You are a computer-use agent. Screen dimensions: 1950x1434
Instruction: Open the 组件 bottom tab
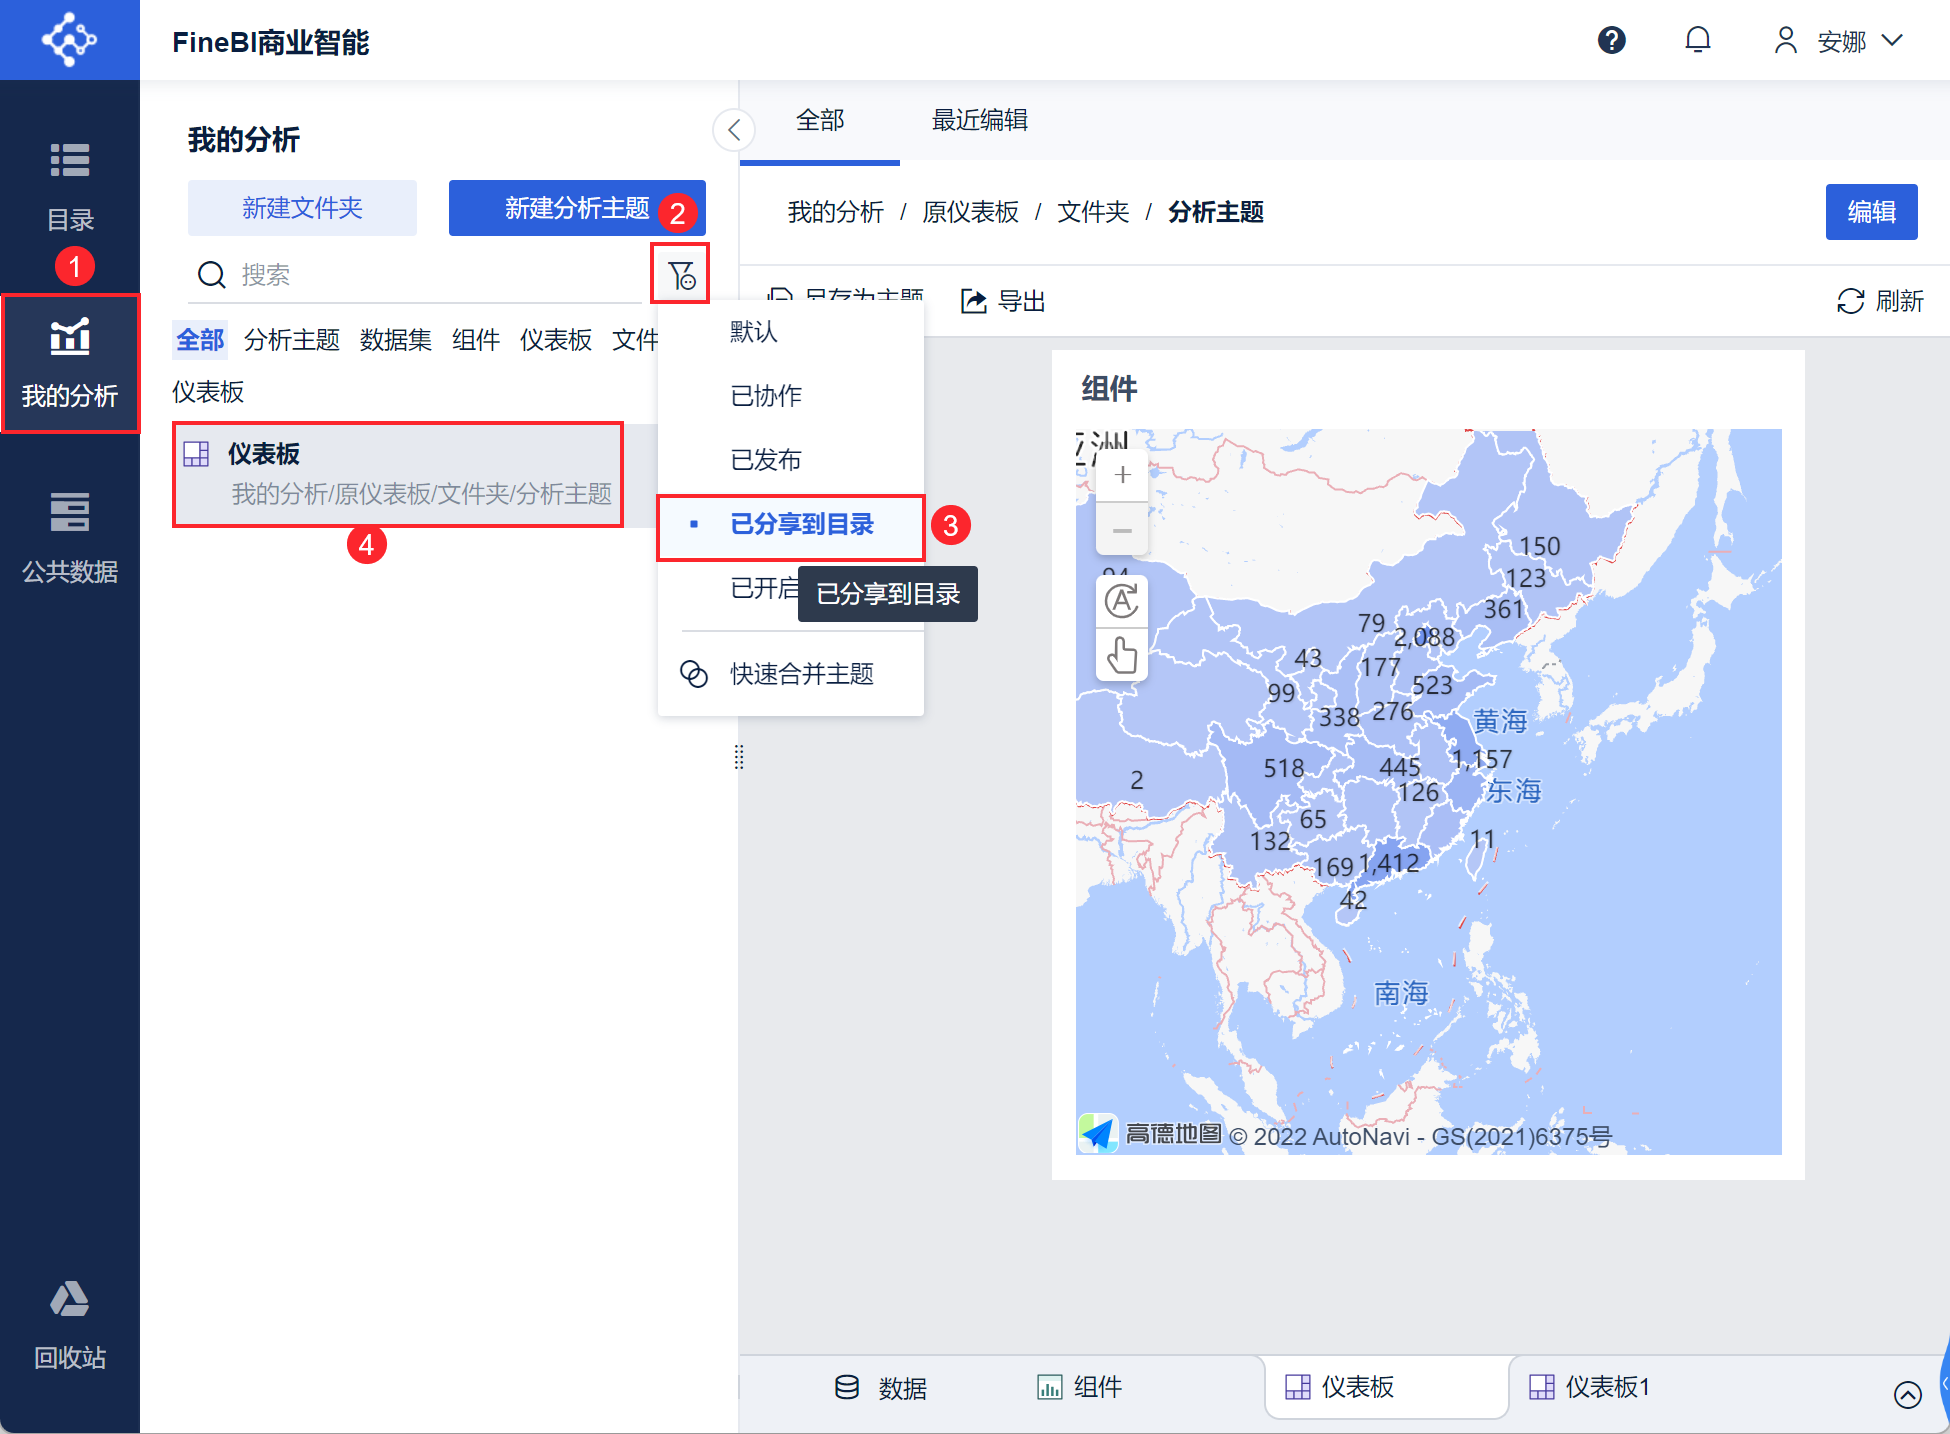[1080, 1387]
